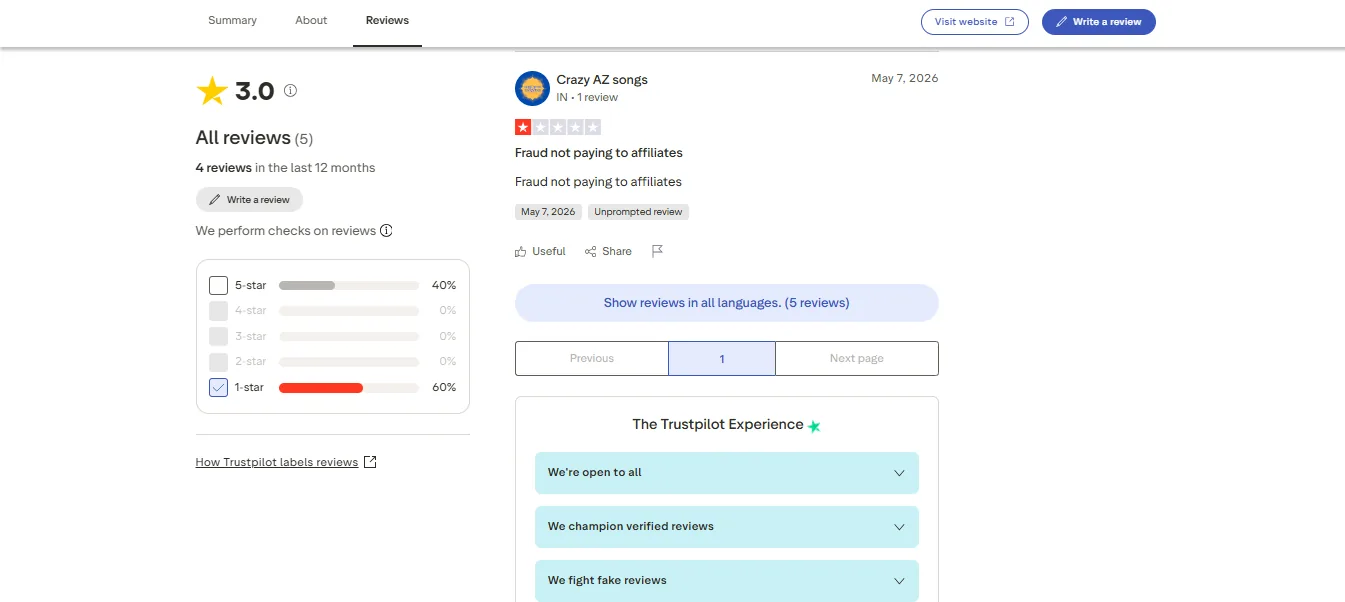Click the external link icon on Visit website
The height and width of the screenshot is (602, 1345).
1009,22
